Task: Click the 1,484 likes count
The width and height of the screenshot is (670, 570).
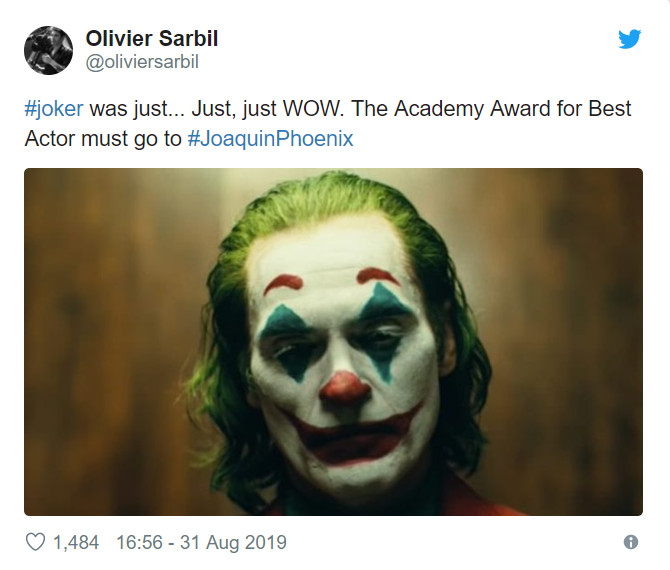Action: point(76,542)
